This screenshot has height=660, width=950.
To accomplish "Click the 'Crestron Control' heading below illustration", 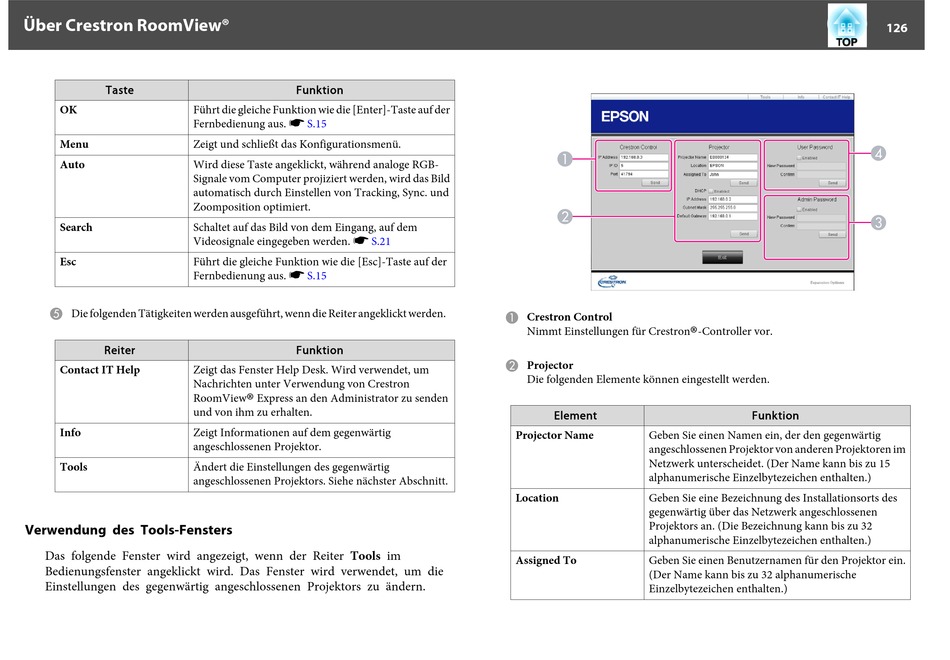I will click(x=569, y=317).
